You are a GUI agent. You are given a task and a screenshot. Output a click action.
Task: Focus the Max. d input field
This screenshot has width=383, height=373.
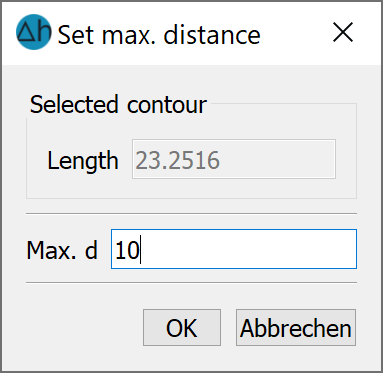pyautogui.click(x=234, y=249)
